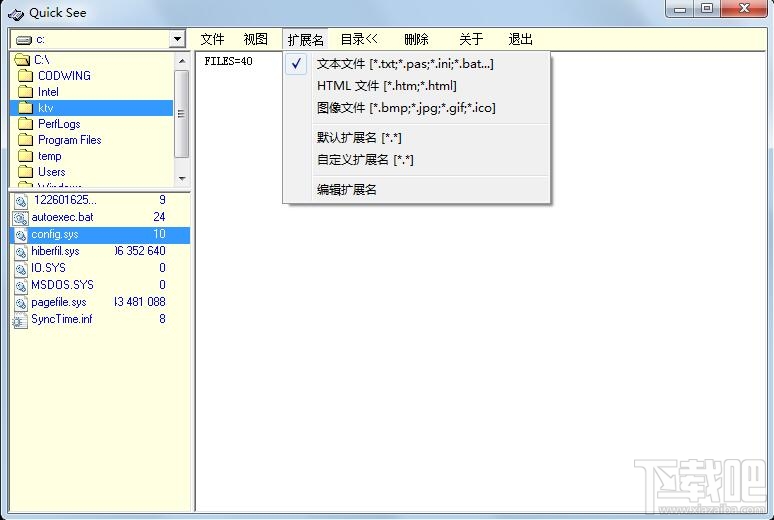Image resolution: width=774 pixels, height=520 pixels.
Task: Click the scroll-up arrow of folder list
Action: [x=182, y=61]
